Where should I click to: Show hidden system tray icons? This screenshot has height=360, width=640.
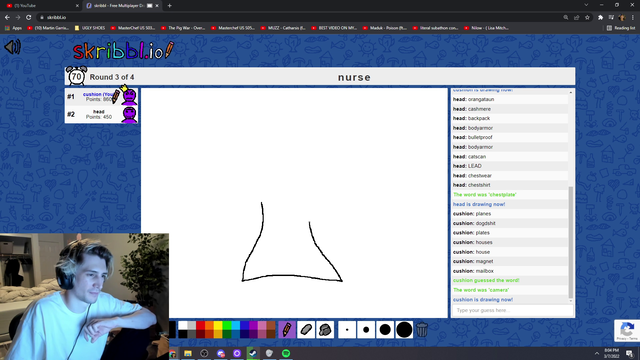pyautogui.click(x=597, y=353)
